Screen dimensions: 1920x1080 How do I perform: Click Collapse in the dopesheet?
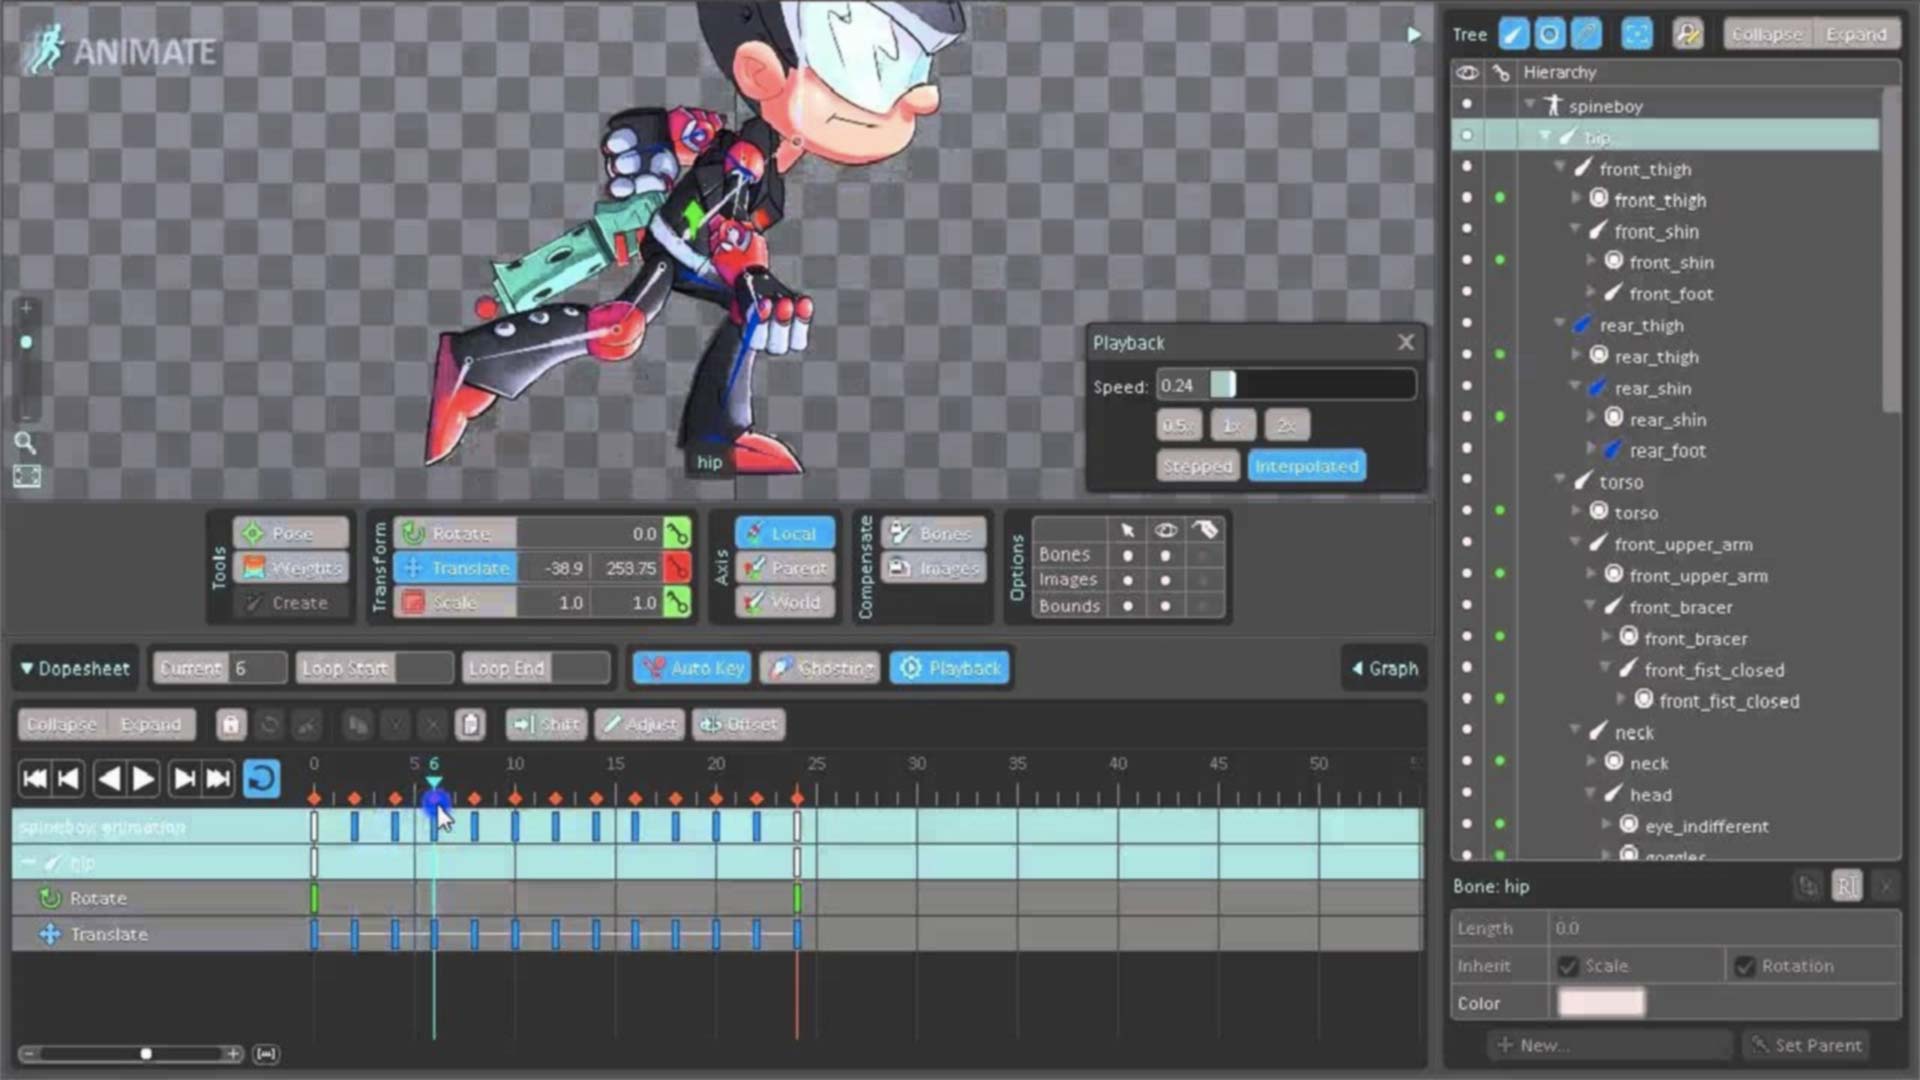click(62, 724)
